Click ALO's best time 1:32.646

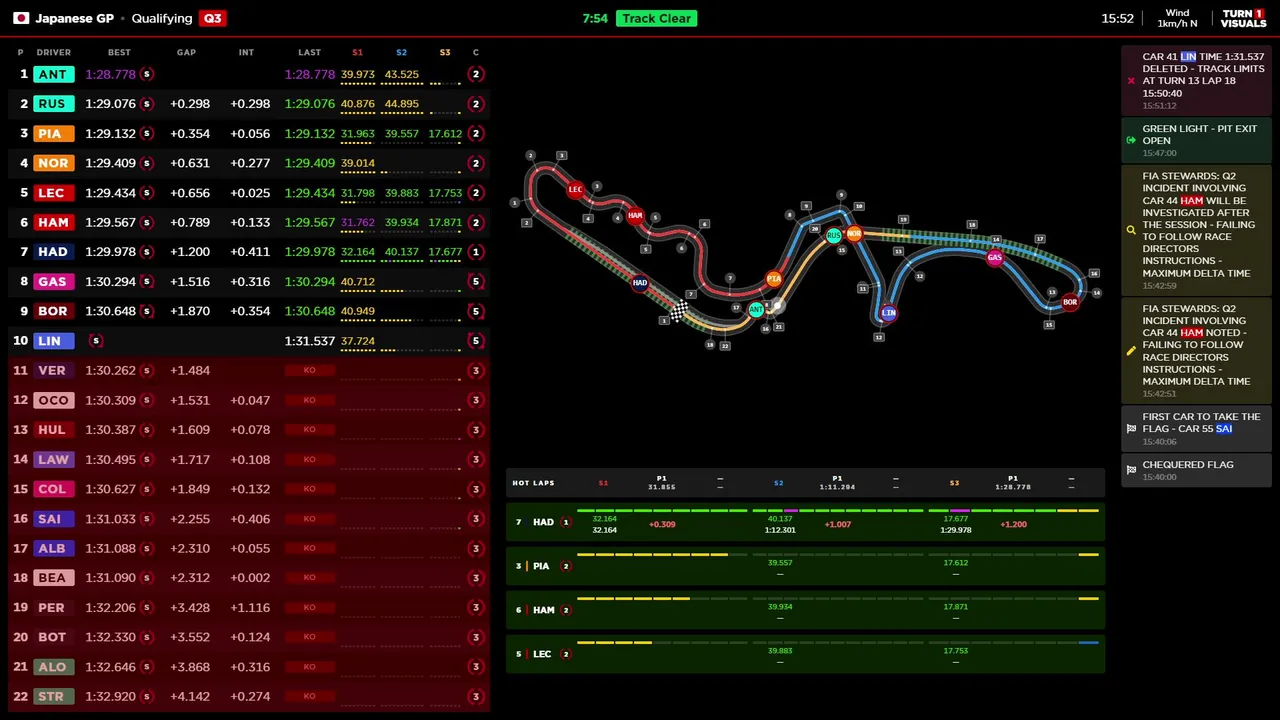click(x=110, y=666)
